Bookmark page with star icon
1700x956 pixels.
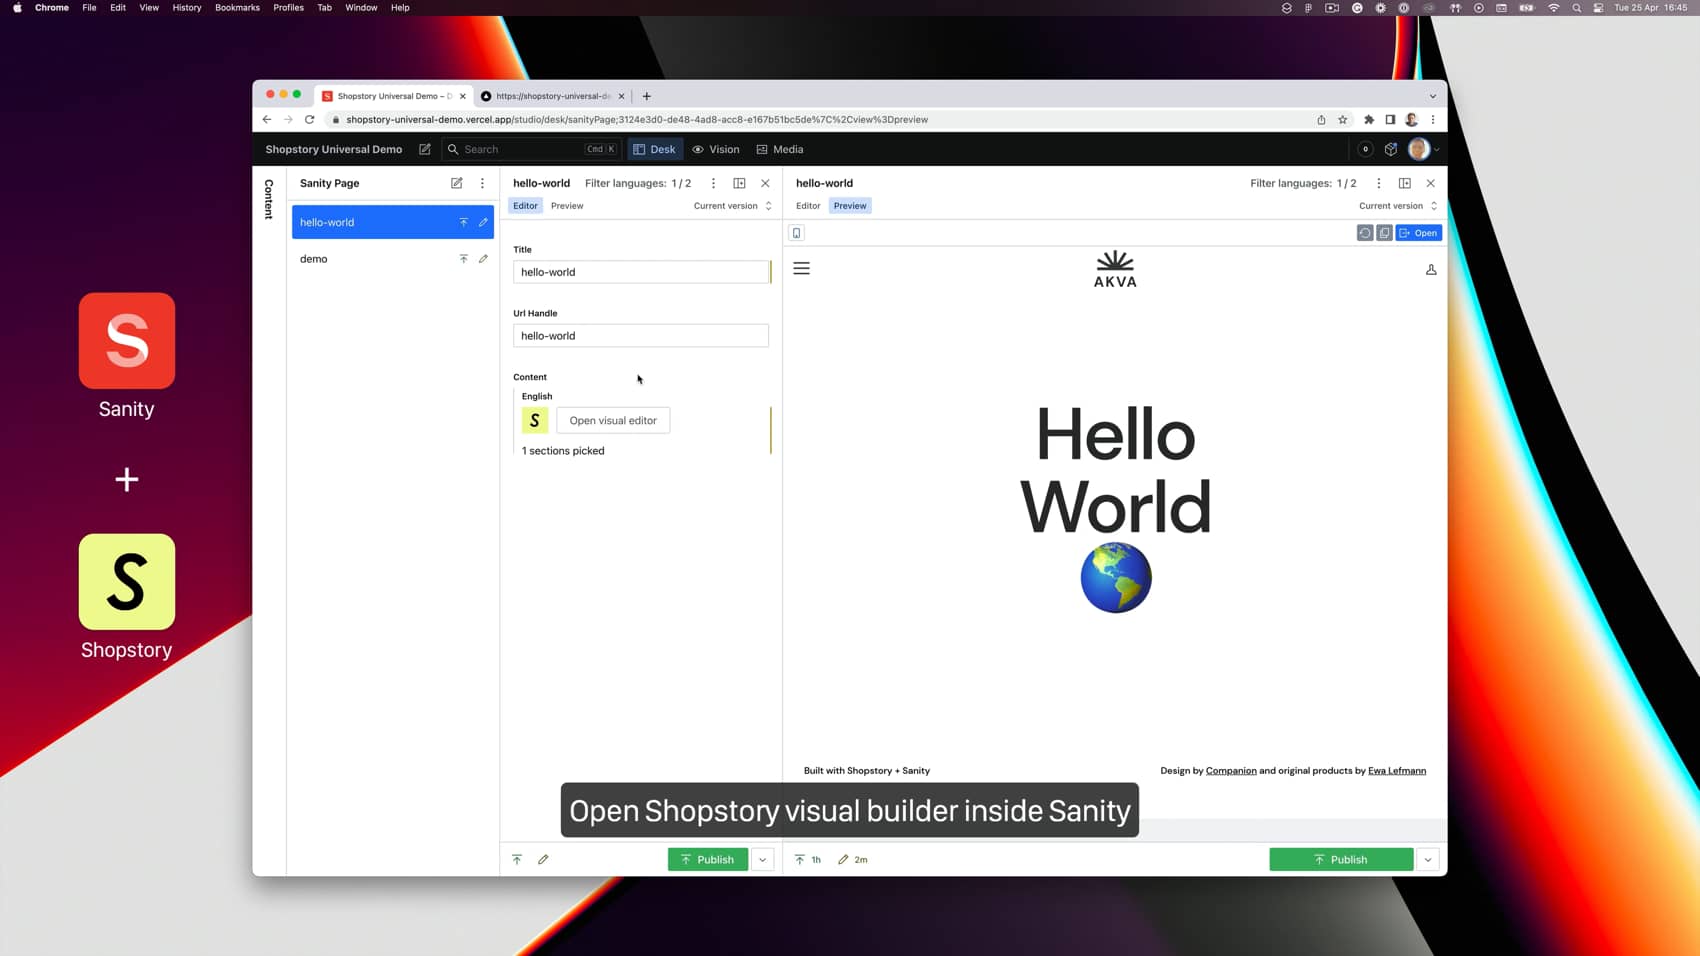tap(1343, 120)
